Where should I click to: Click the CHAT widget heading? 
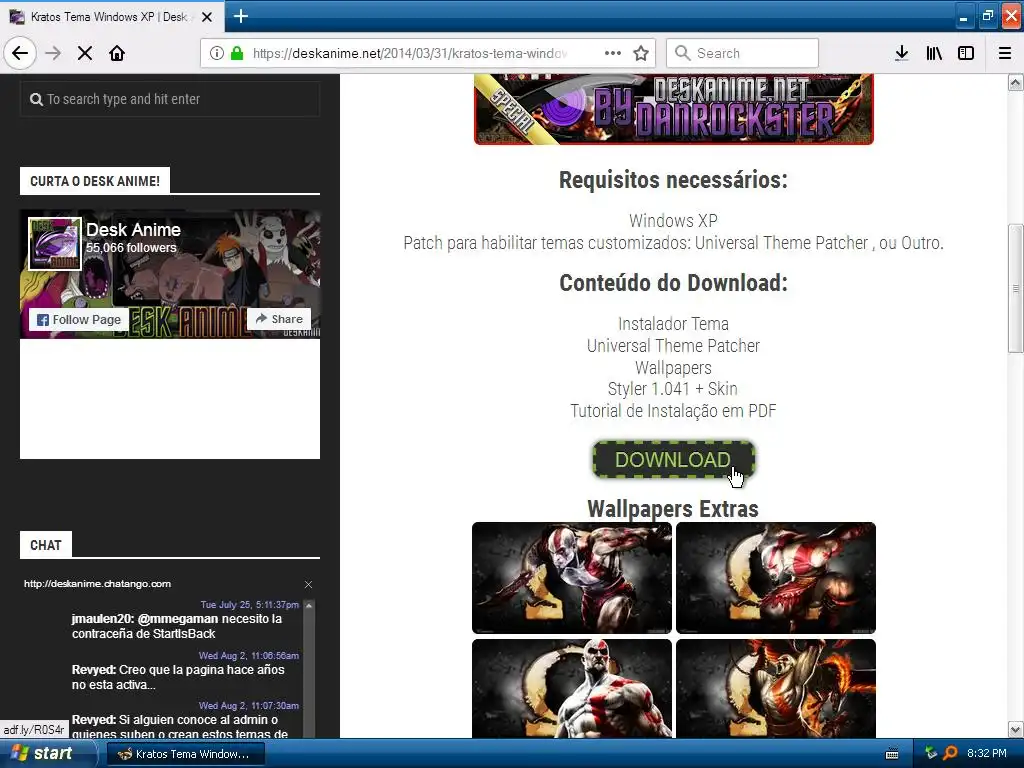tap(46, 545)
